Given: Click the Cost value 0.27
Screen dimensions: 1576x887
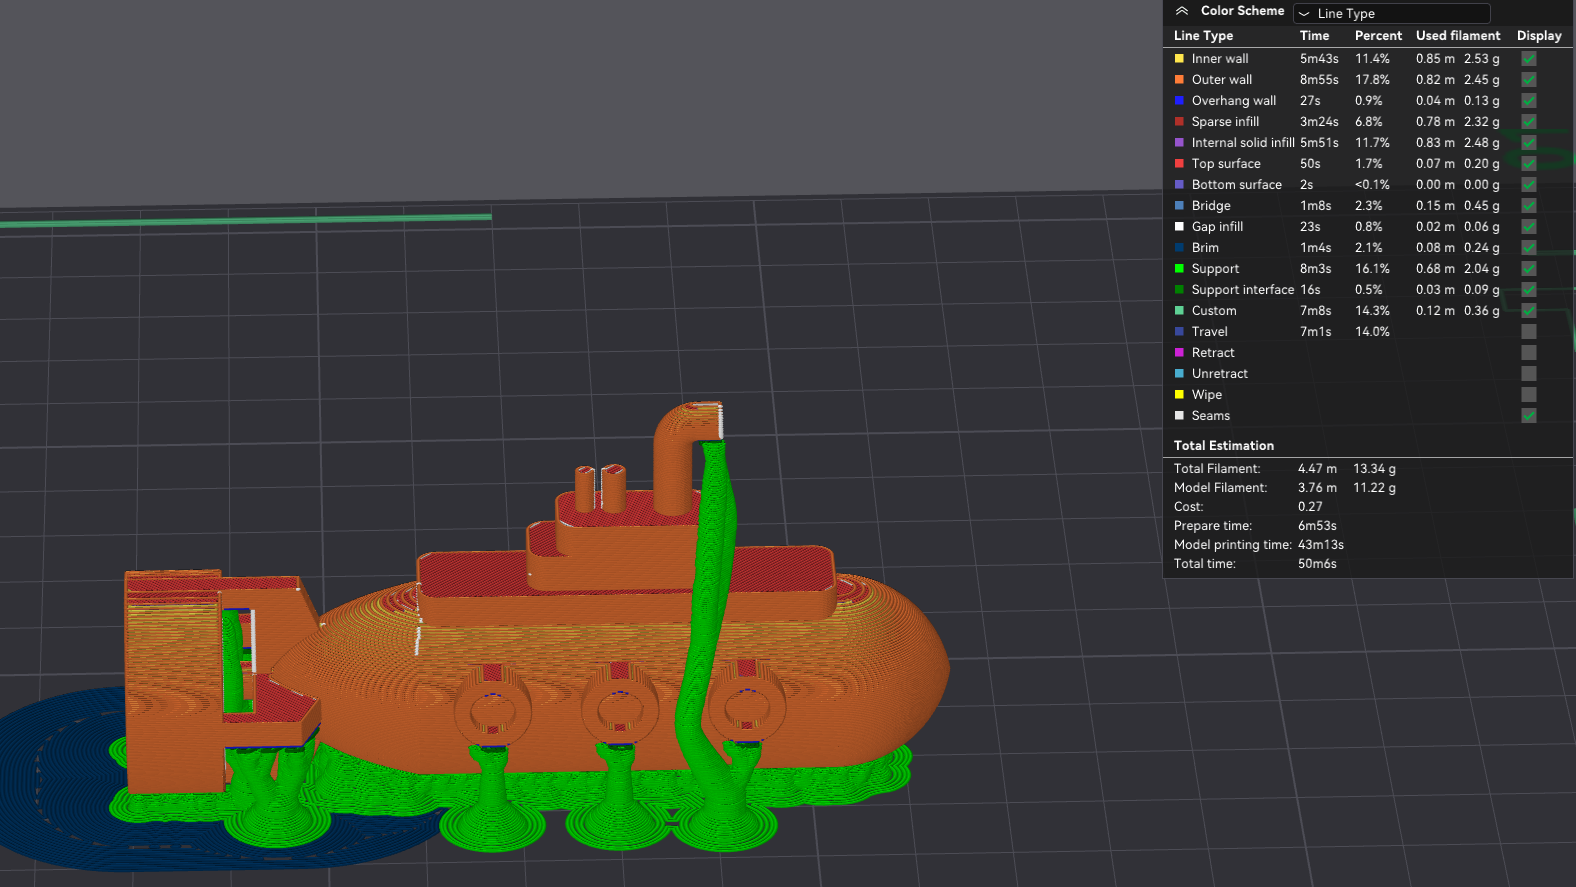Looking at the screenshot, I should (x=1310, y=507).
